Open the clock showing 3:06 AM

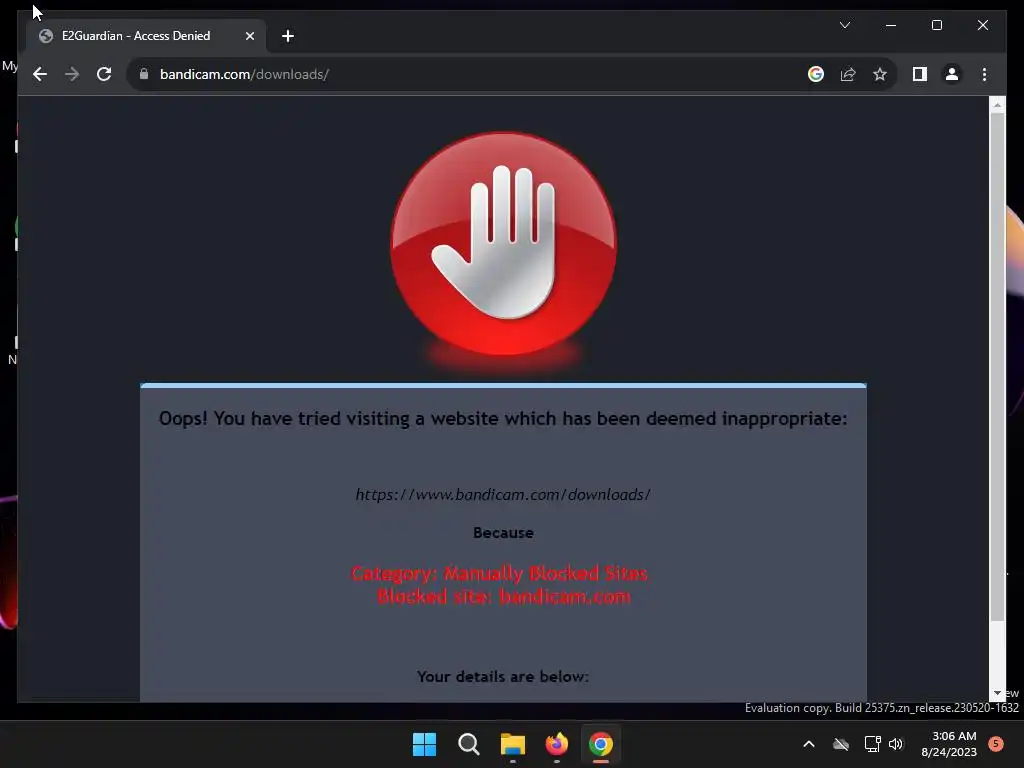pyautogui.click(x=950, y=744)
